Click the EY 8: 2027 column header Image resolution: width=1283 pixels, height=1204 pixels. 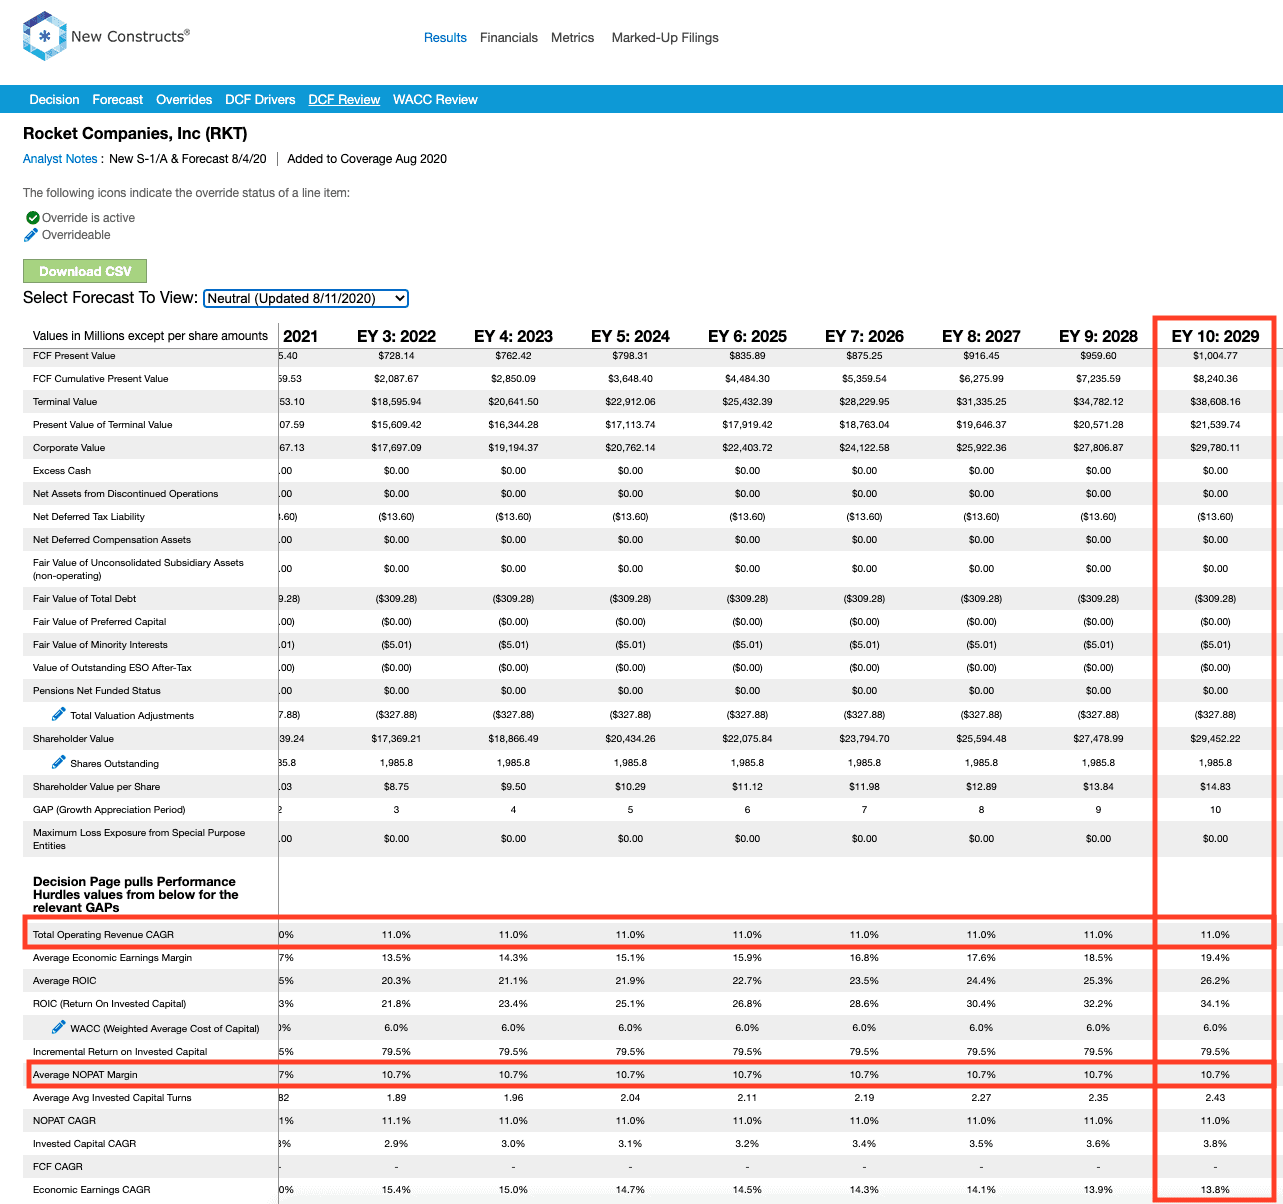click(981, 336)
